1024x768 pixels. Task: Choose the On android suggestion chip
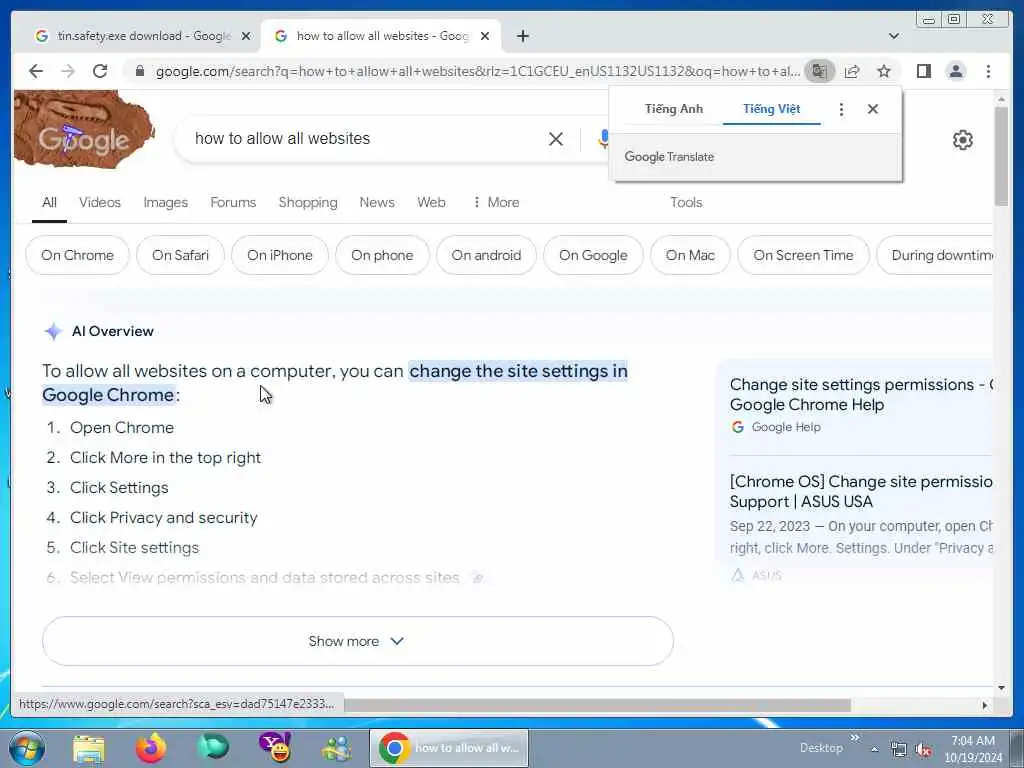click(x=486, y=255)
